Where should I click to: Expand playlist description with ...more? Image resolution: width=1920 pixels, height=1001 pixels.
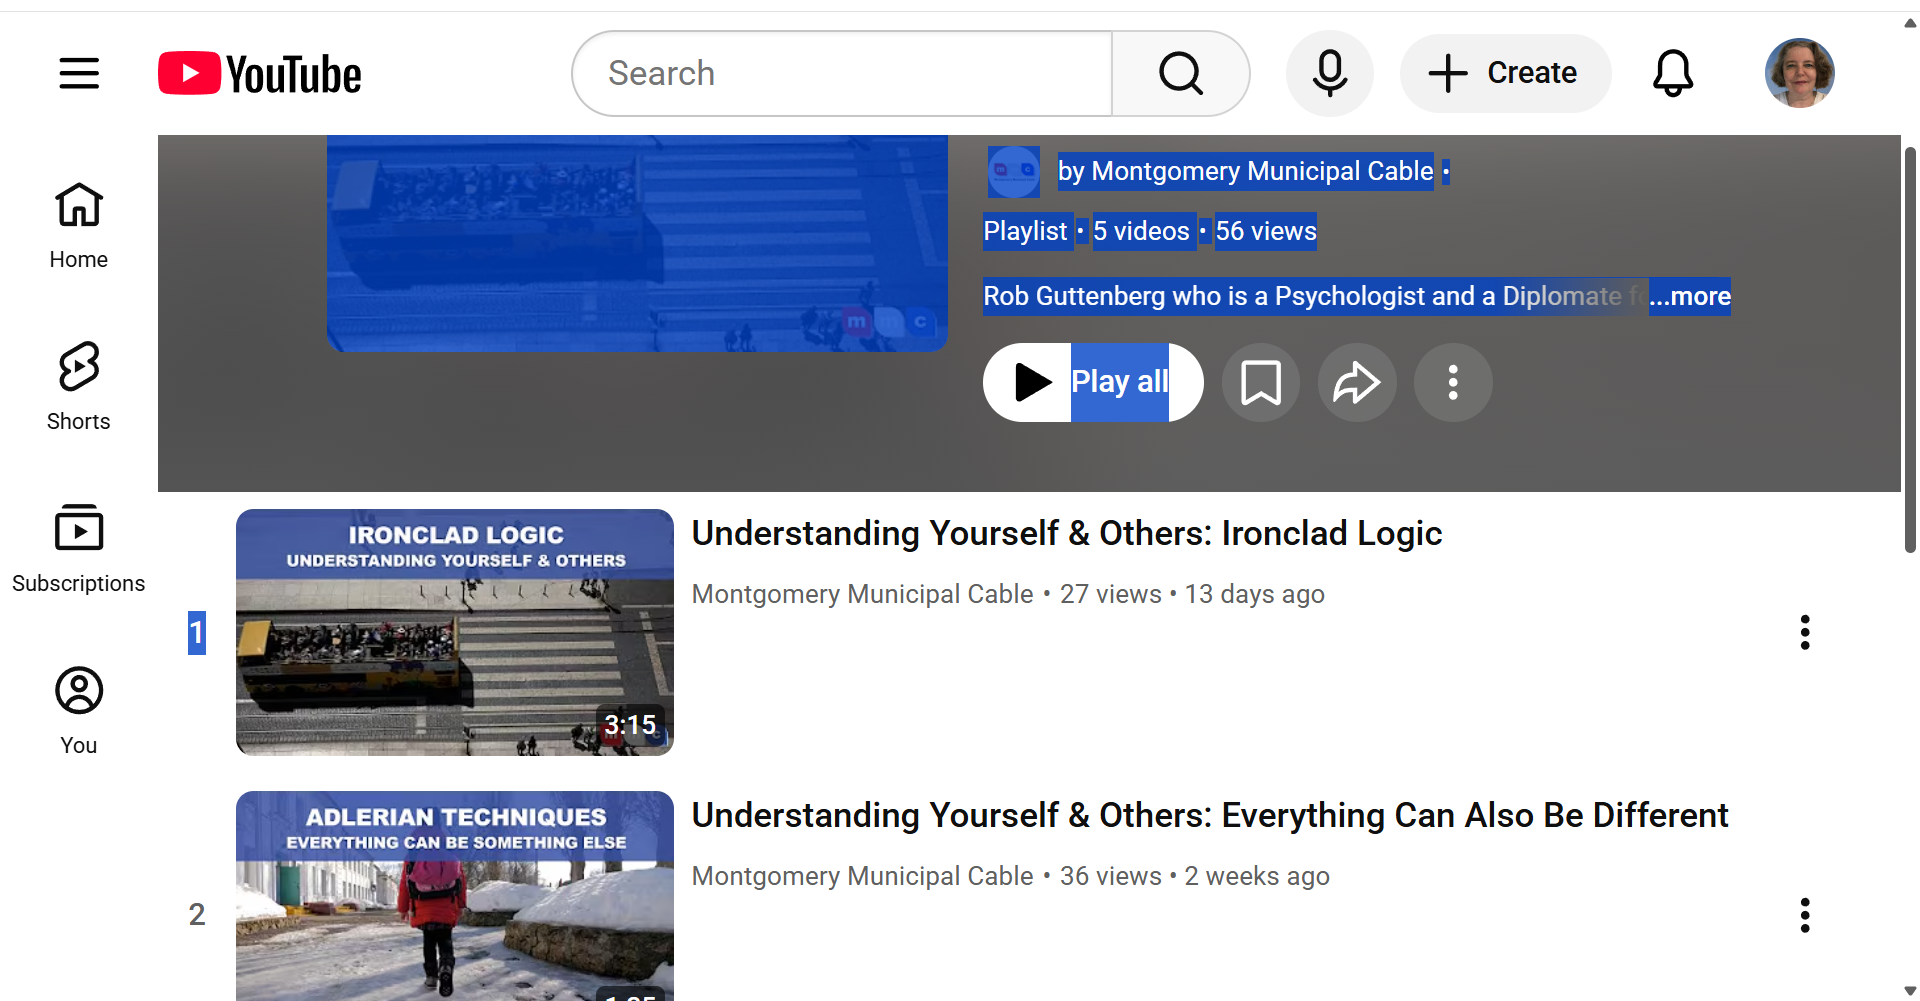pyautogui.click(x=1690, y=296)
